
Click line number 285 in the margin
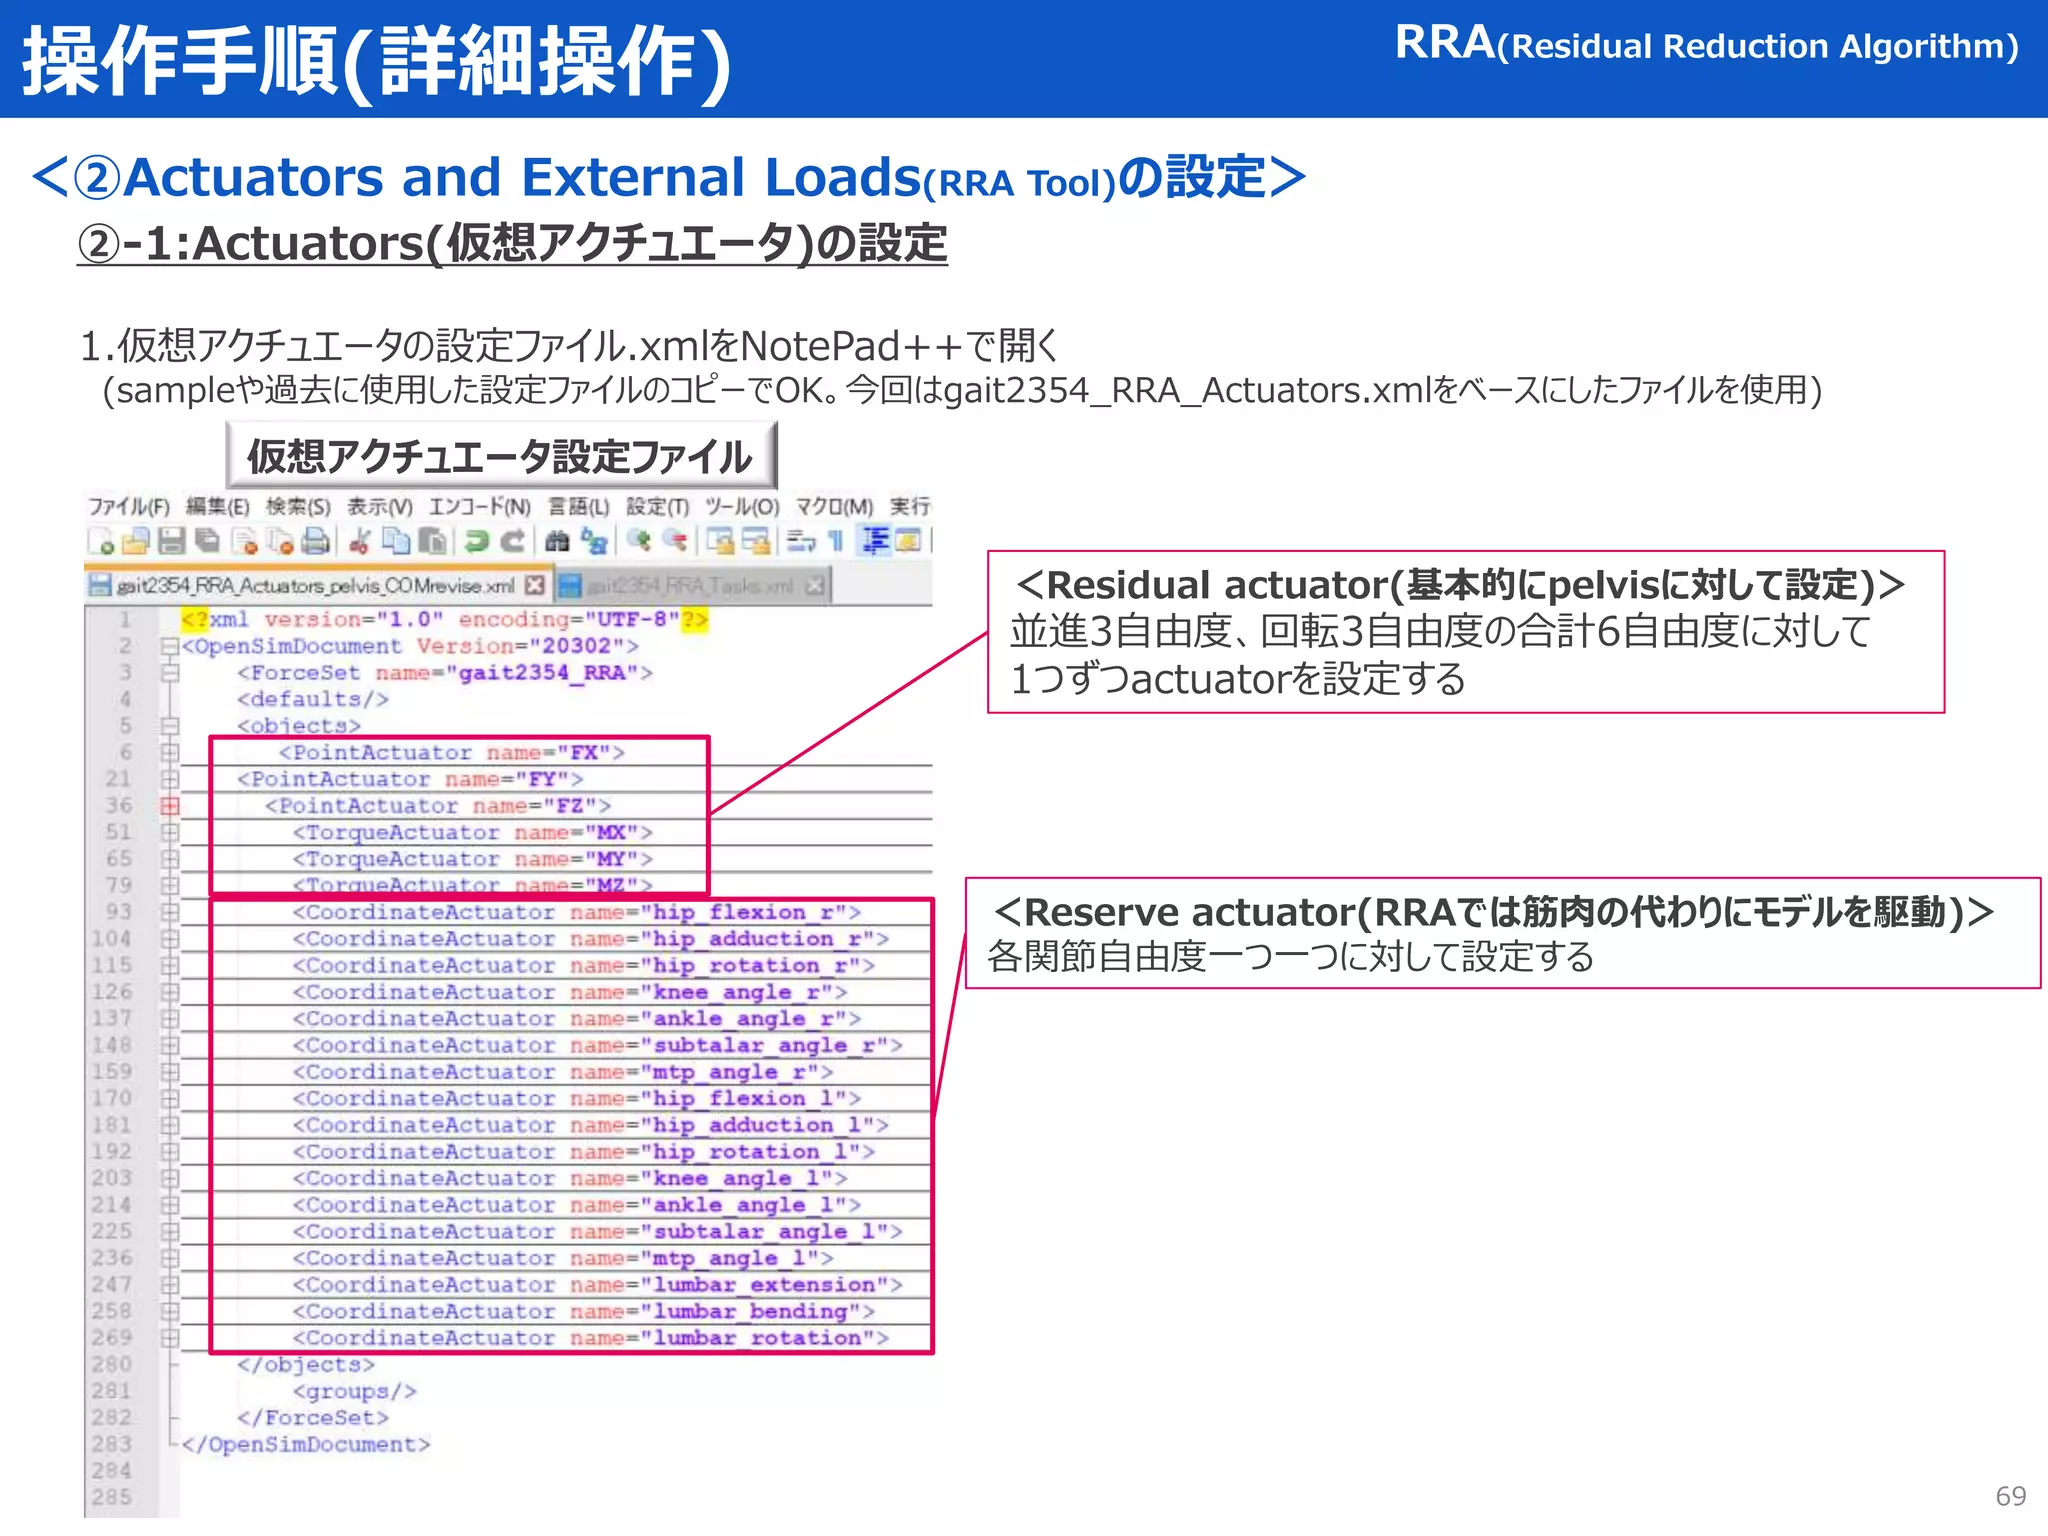tap(112, 1497)
